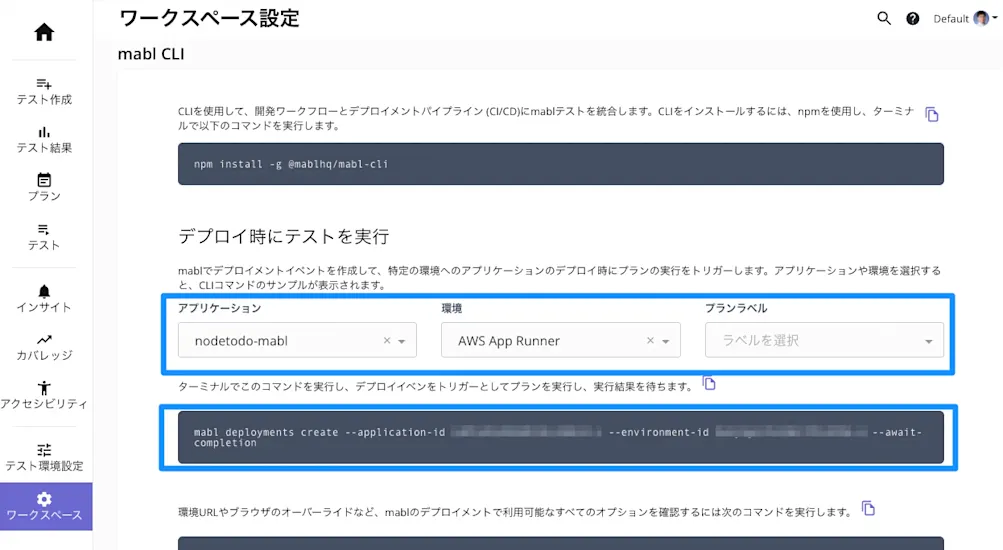Open the Default user account menu

click(965, 19)
